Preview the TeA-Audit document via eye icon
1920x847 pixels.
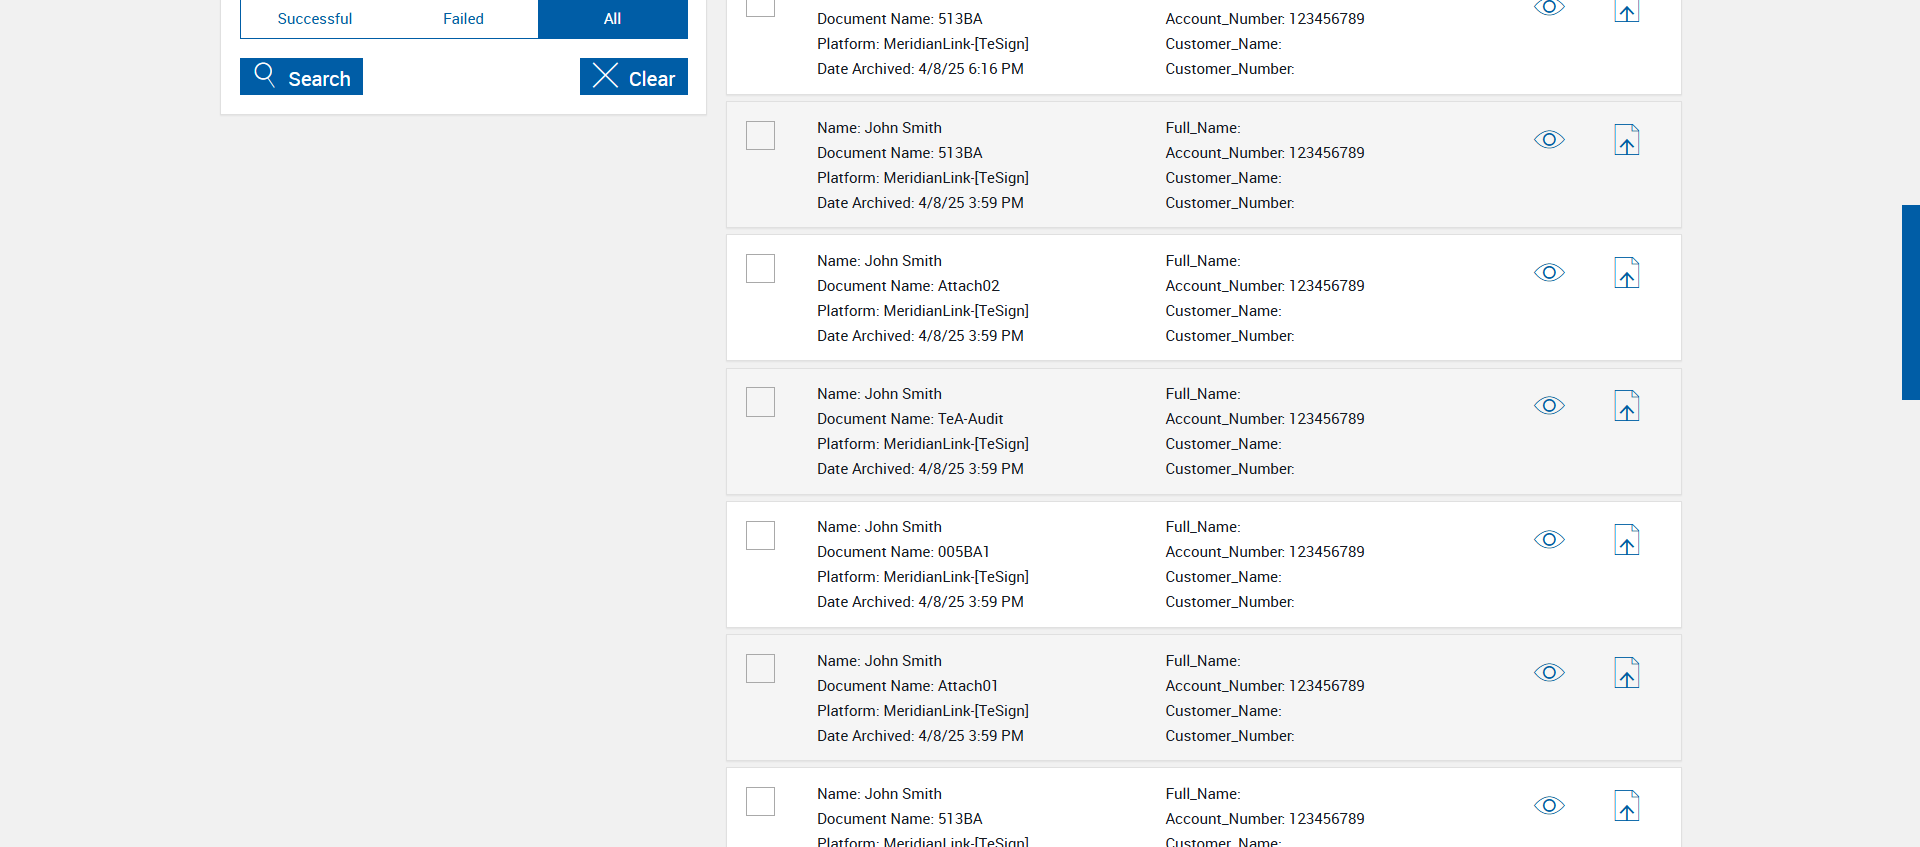[1549, 406]
